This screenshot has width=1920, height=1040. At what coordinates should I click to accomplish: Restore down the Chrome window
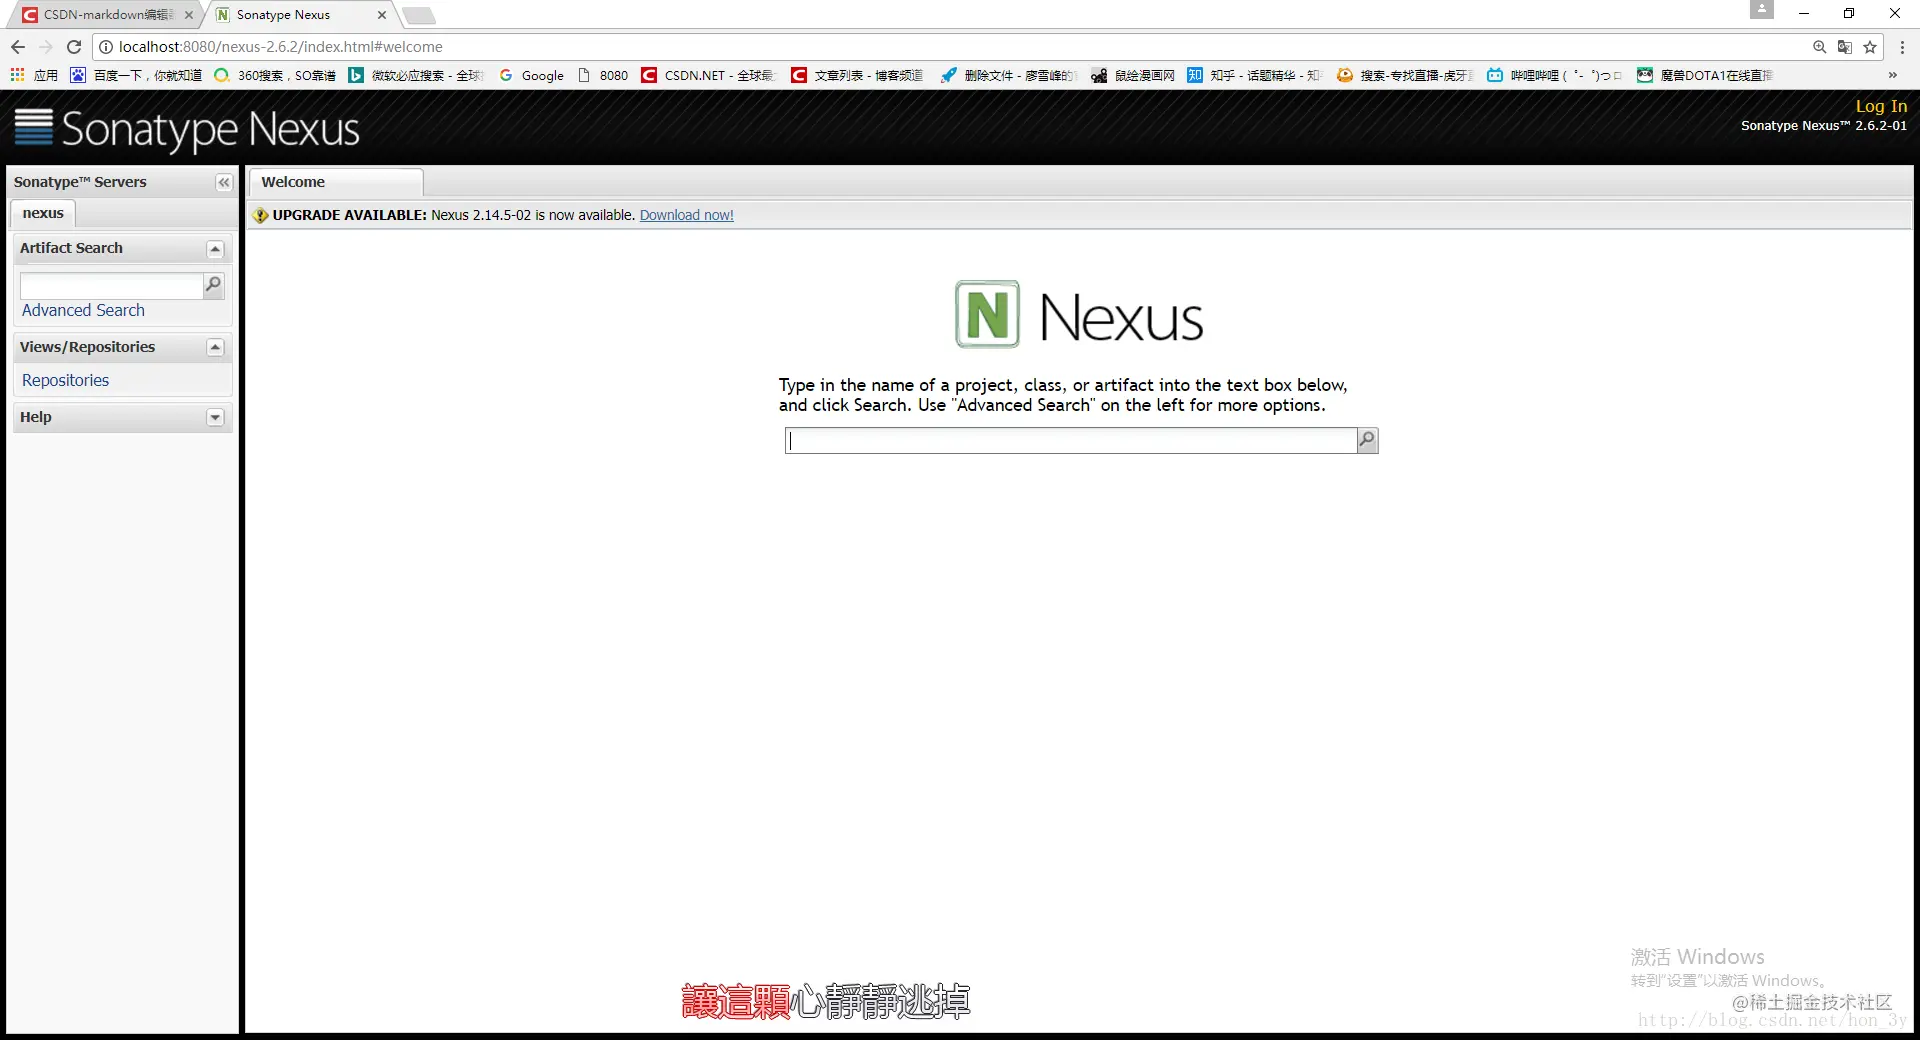click(1849, 14)
